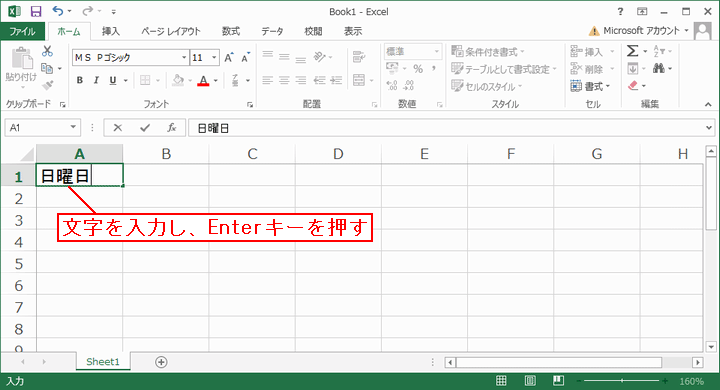Save the workbook with the floppy icon
Screen dimensions: 720x390
tap(36, 11)
